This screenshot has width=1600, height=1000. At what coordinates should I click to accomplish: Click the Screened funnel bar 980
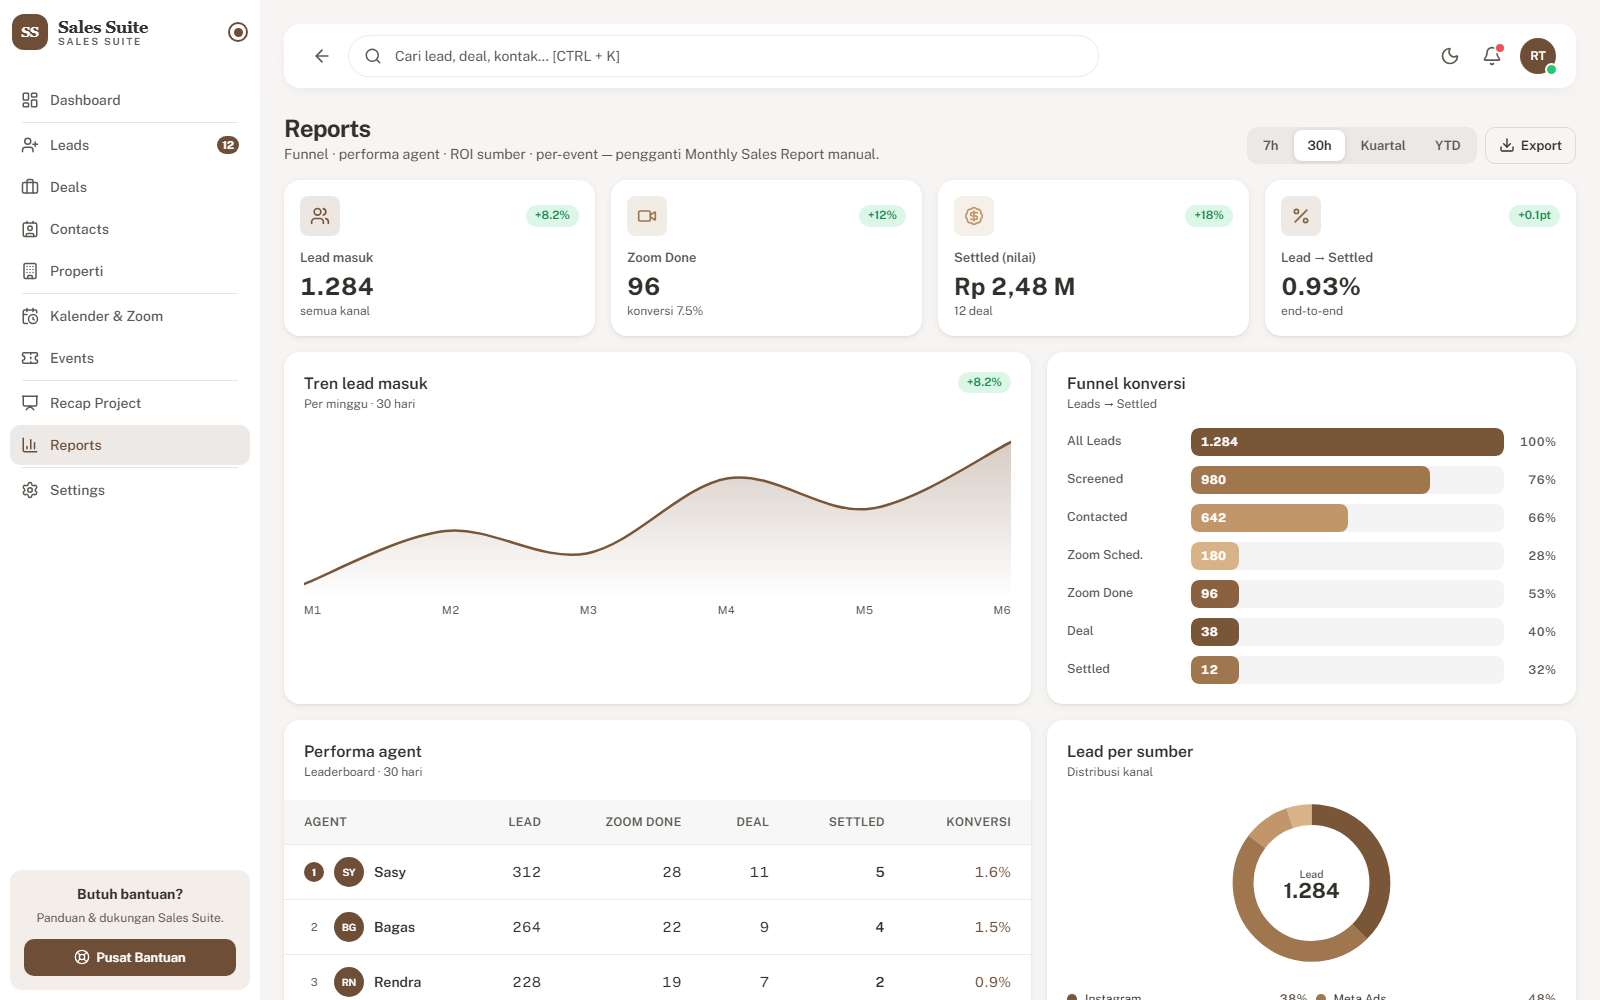[1310, 480]
